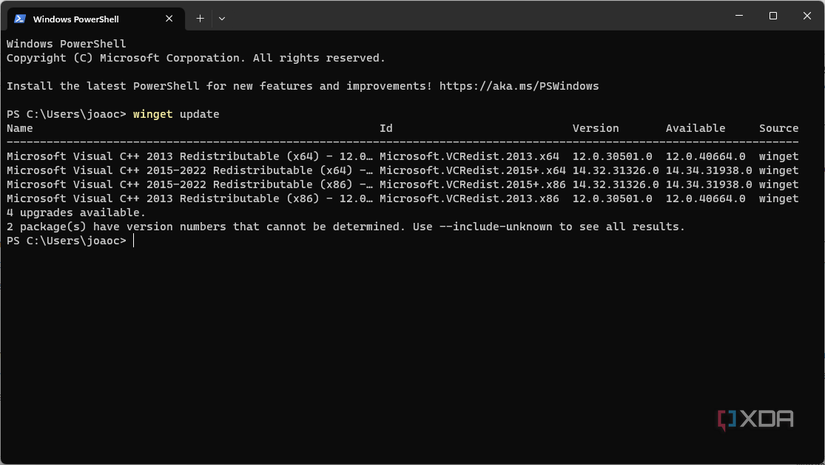Click the Available column header
The width and height of the screenshot is (825, 465).
click(x=695, y=128)
